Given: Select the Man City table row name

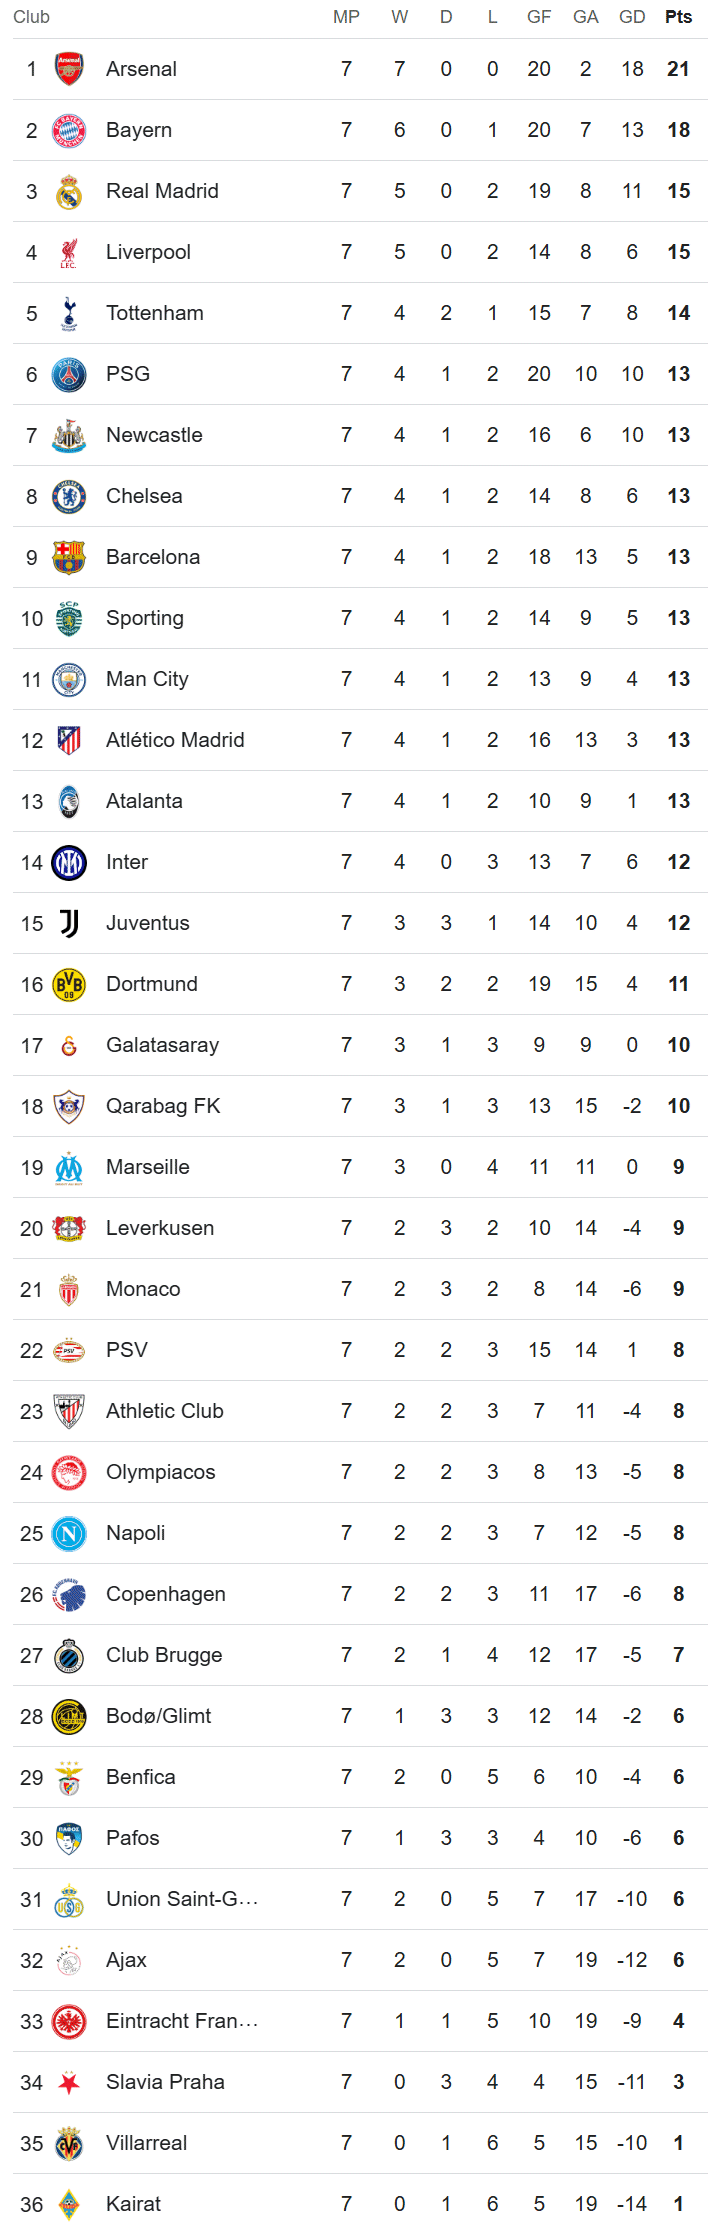Looking at the screenshot, I should (147, 679).
